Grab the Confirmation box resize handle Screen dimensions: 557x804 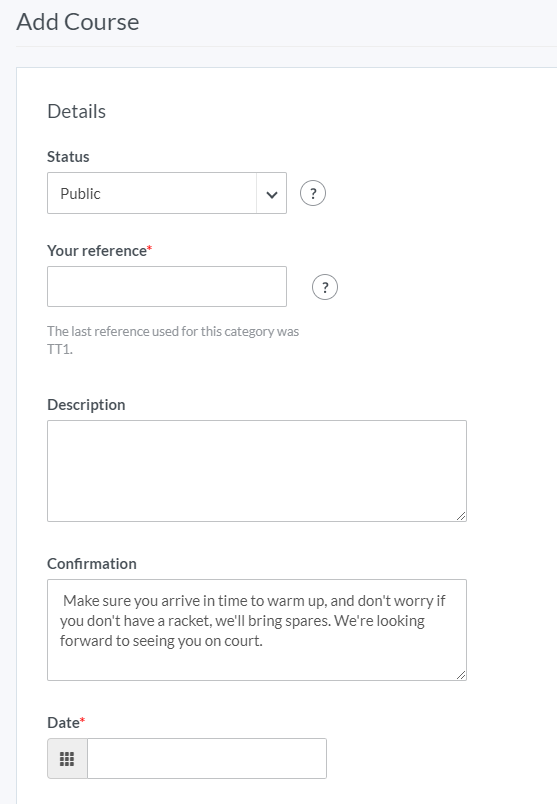tap(461, 675)
